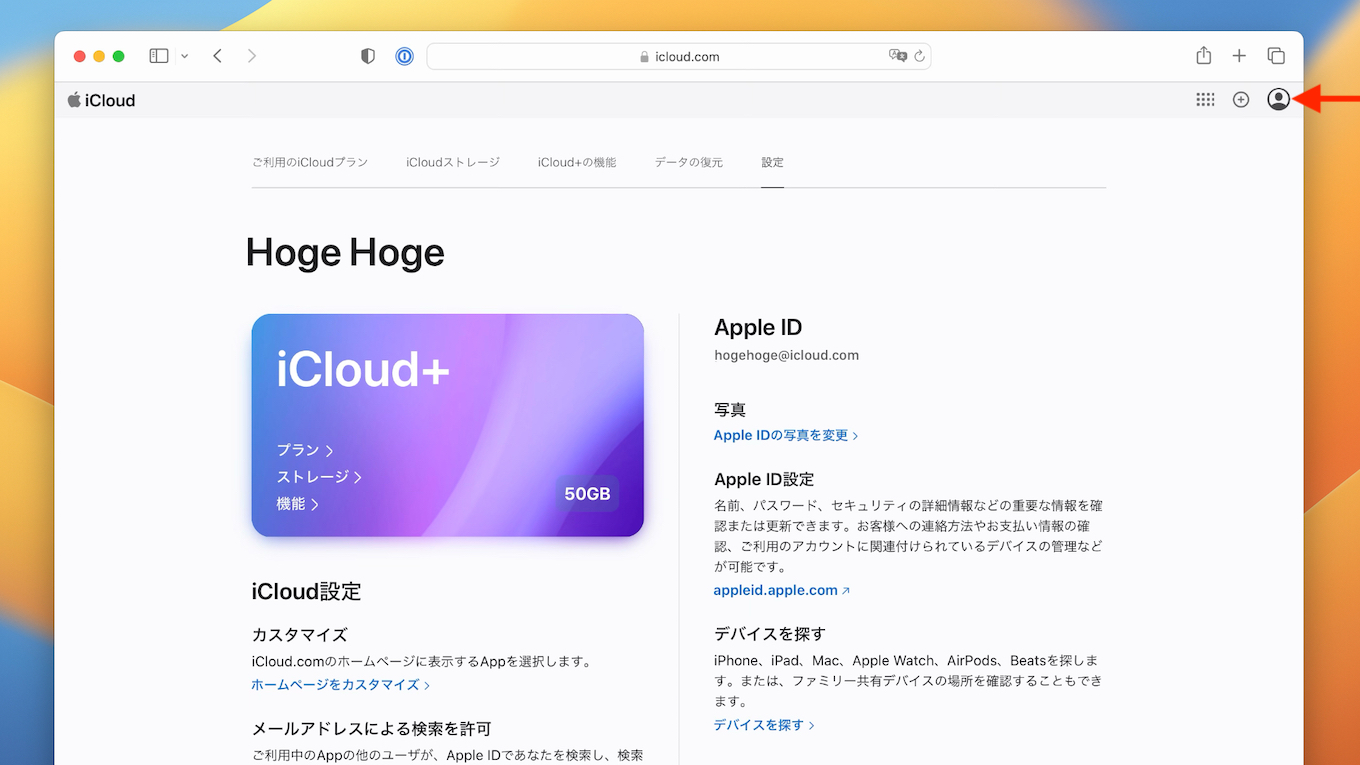The height and width of the screenshot is (765, 1360).
Task: Switch to the データの復元 tab
Action: [688, 161]
